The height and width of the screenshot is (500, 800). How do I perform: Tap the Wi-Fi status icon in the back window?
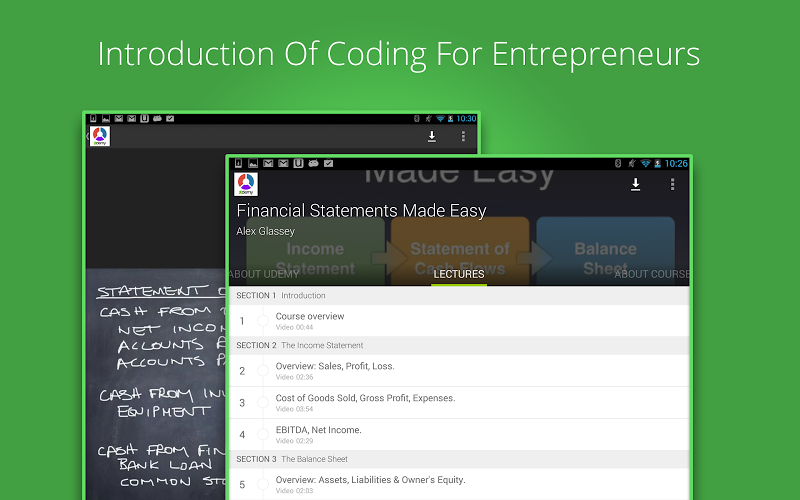point(440,118)
